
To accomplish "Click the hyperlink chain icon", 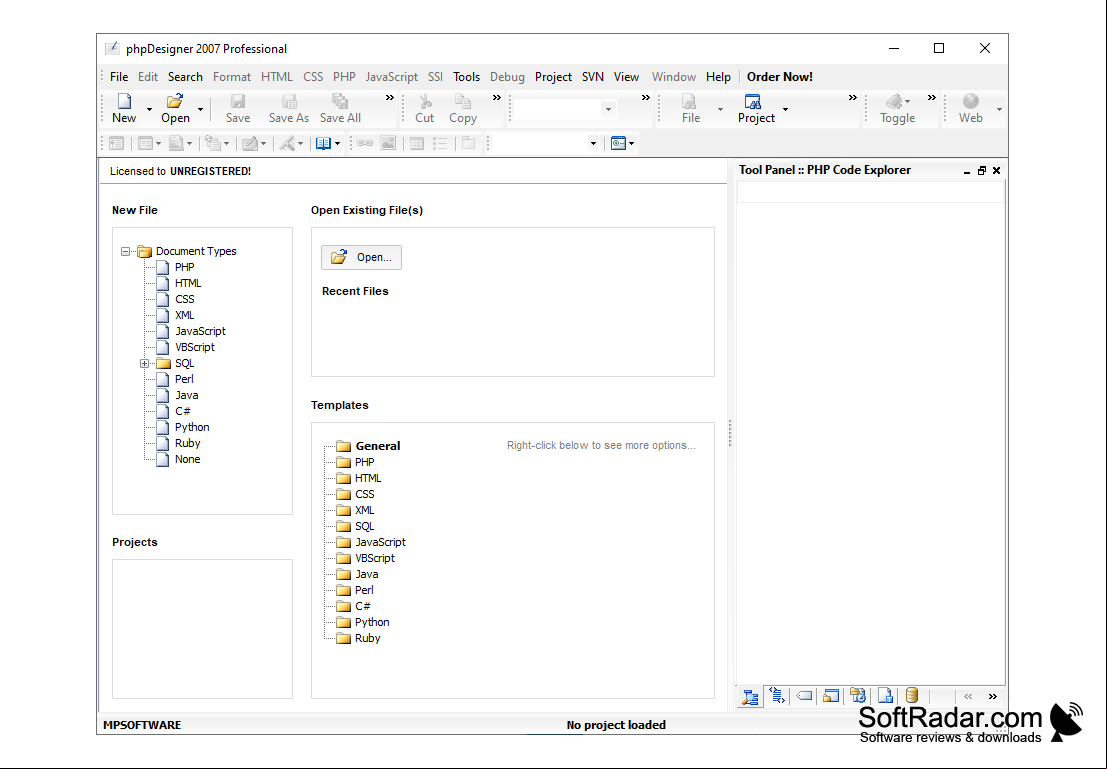I will pyautogui.click(x=365, y=143).
